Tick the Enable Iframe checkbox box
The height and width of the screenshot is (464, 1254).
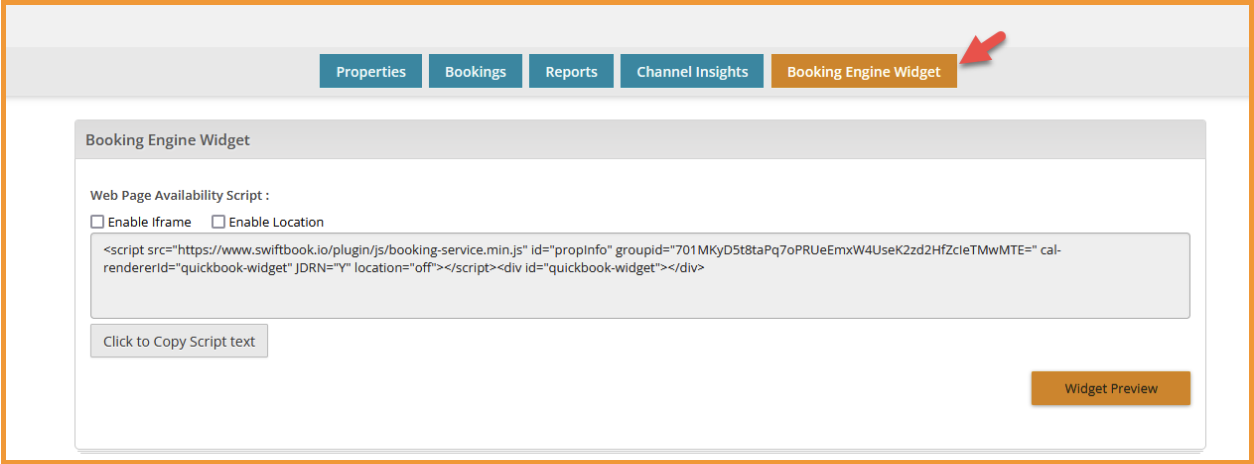(97, 222)
